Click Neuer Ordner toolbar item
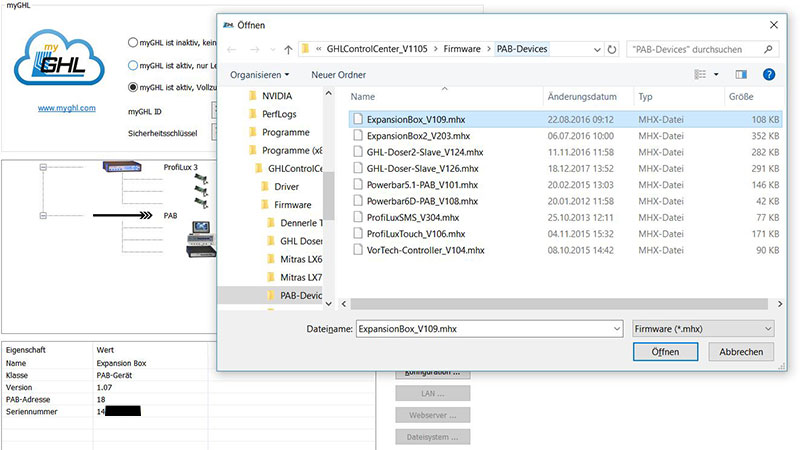 tap(338, 75)
